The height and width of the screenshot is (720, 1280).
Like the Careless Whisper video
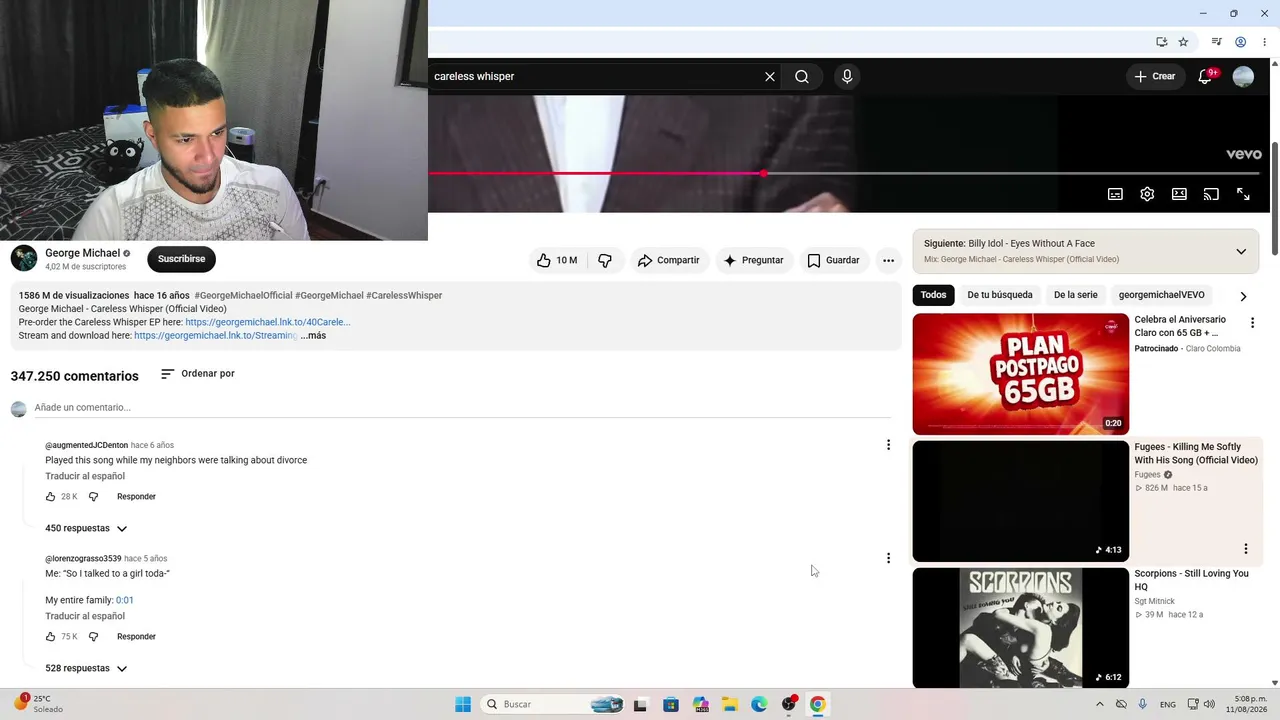pyautogui.click(x=556, y=260)
